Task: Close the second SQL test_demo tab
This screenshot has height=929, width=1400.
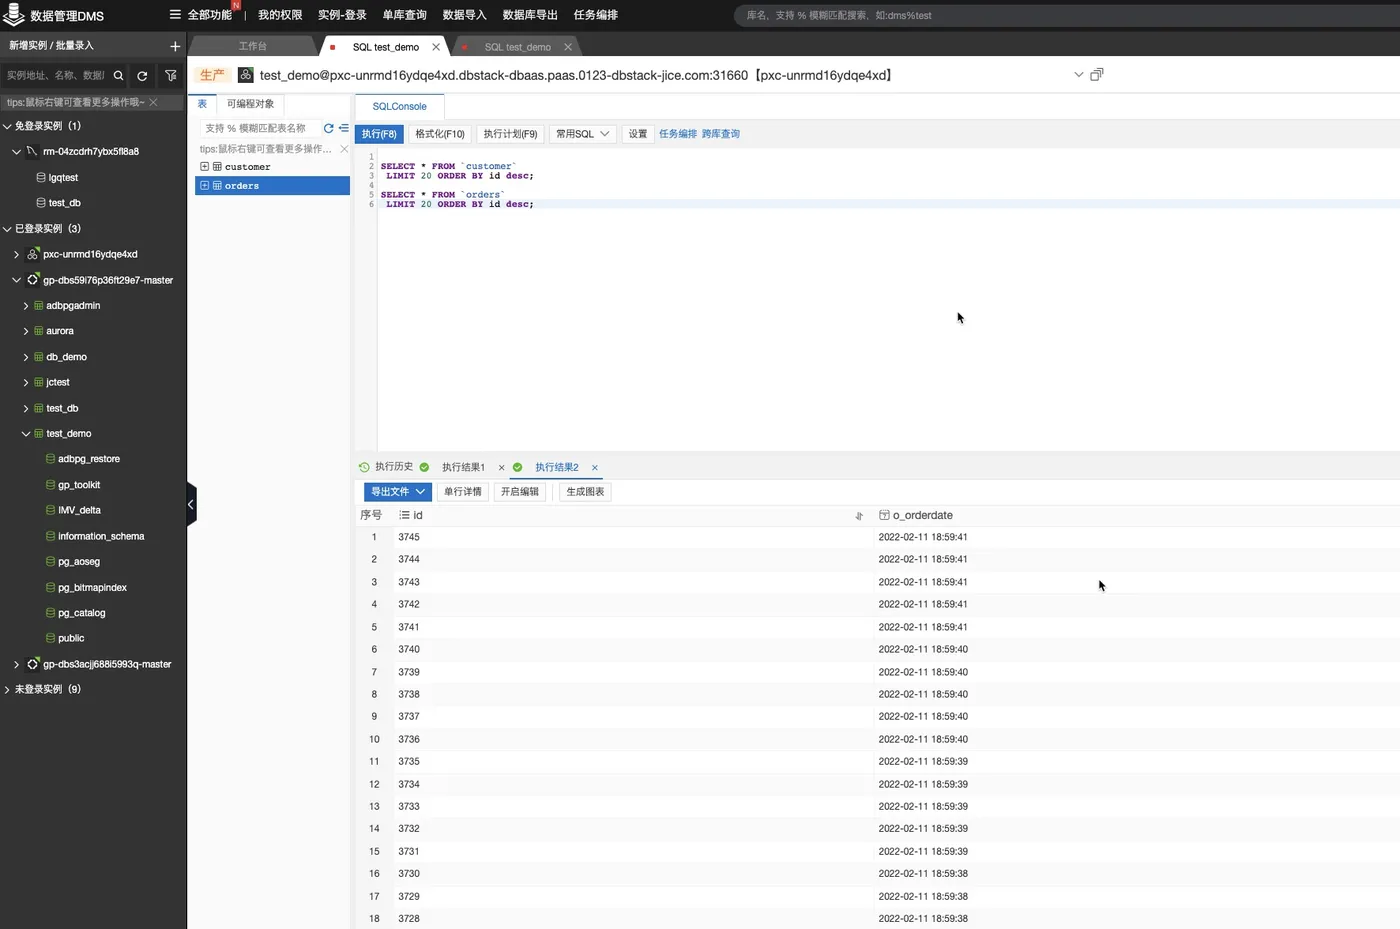Action: (x=568, y=47)
